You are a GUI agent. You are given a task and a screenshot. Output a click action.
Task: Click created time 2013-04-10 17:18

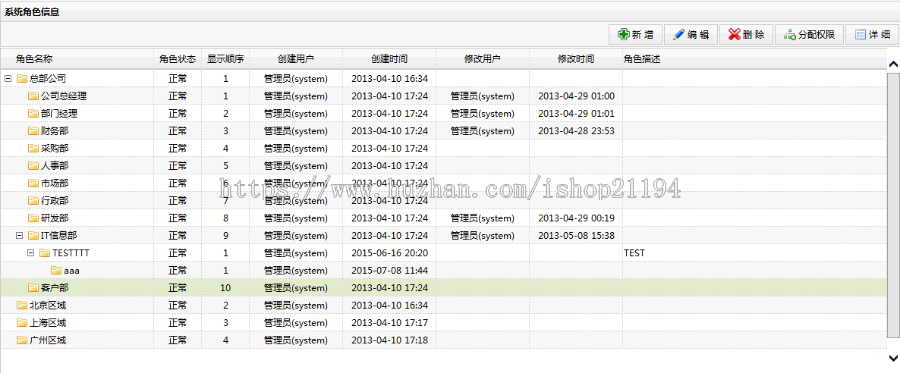coord(389,340)
